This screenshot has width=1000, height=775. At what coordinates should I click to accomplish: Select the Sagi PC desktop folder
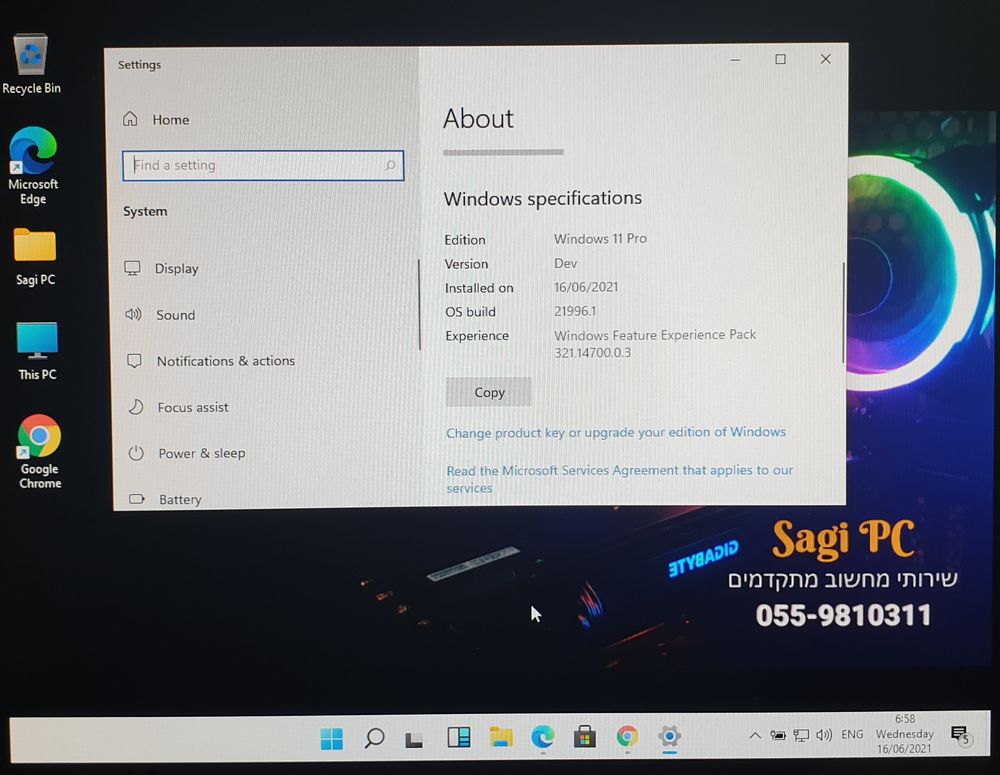point(35,255)
